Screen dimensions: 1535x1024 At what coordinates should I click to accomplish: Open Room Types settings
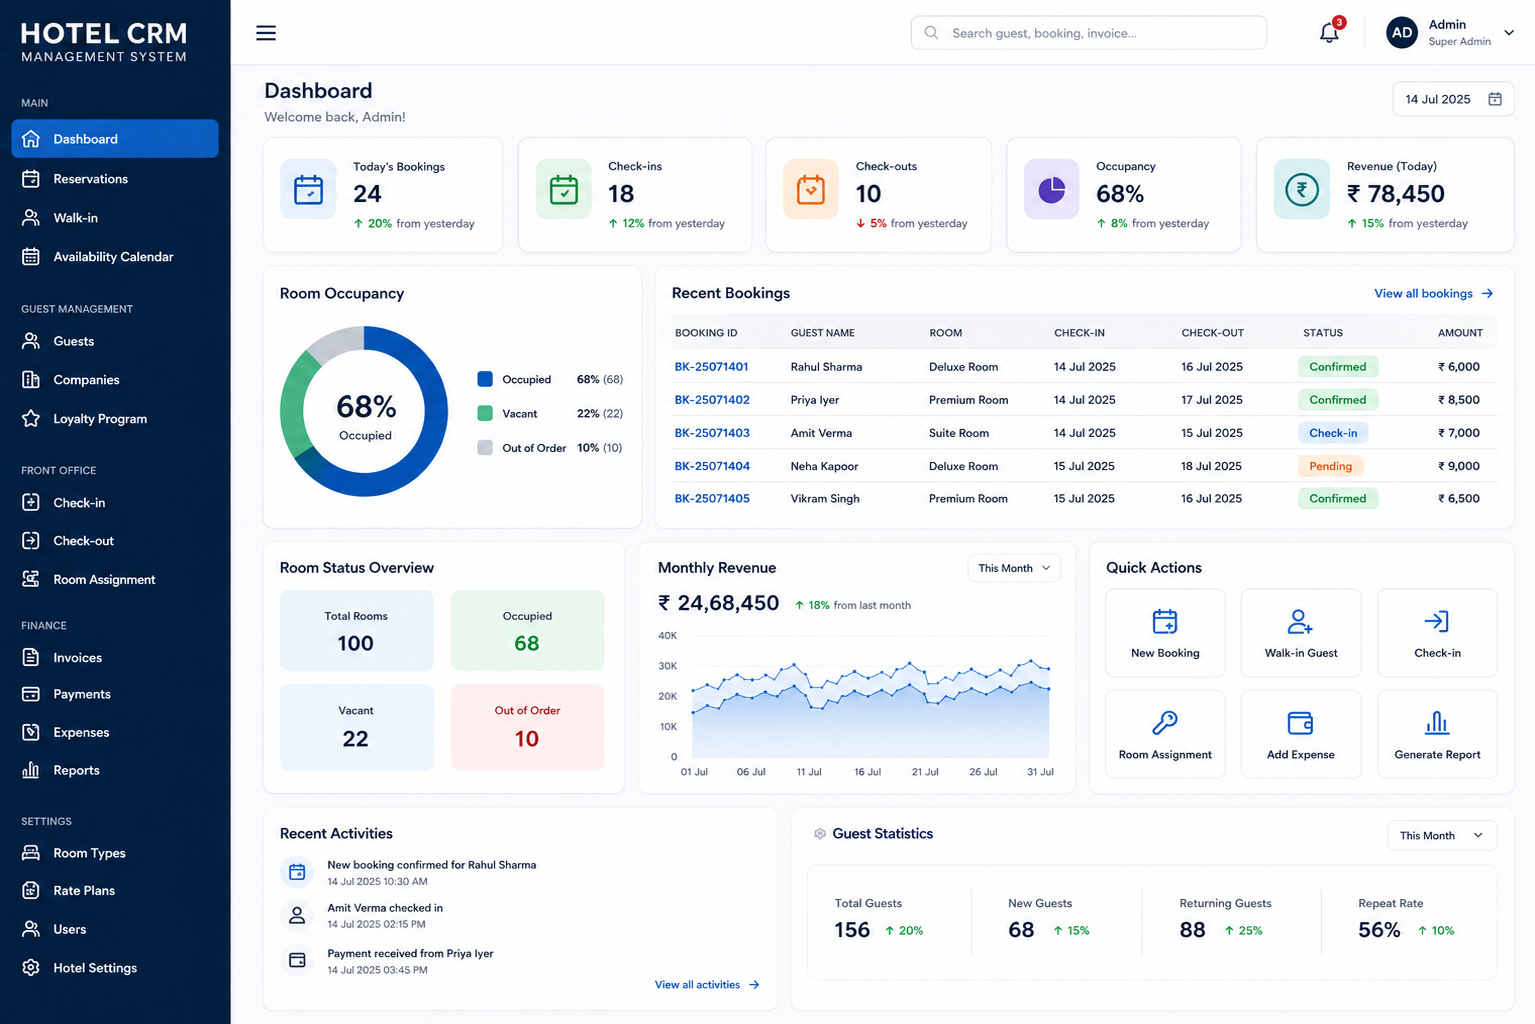(115, 853)
